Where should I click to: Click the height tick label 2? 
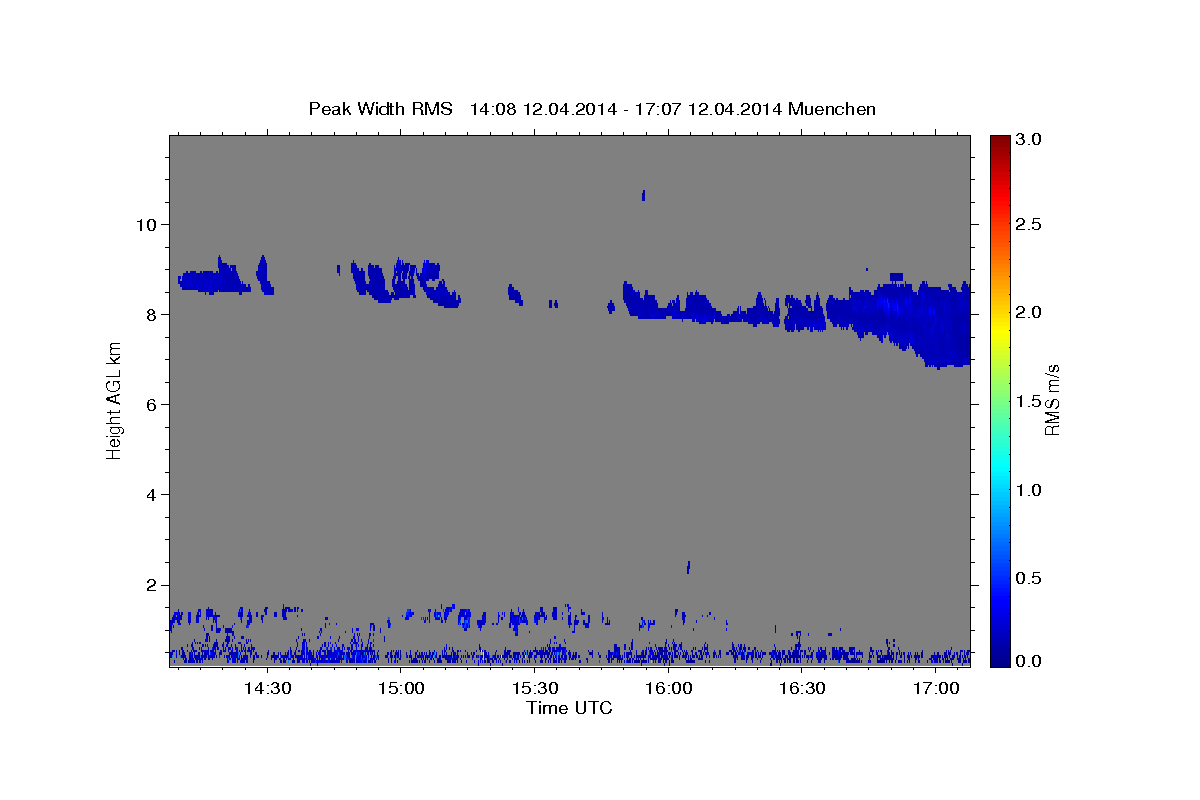154,585
